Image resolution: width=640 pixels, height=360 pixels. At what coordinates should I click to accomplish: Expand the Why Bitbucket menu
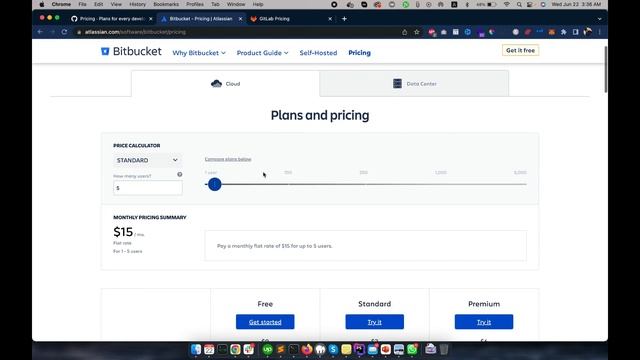coord(199,53)
